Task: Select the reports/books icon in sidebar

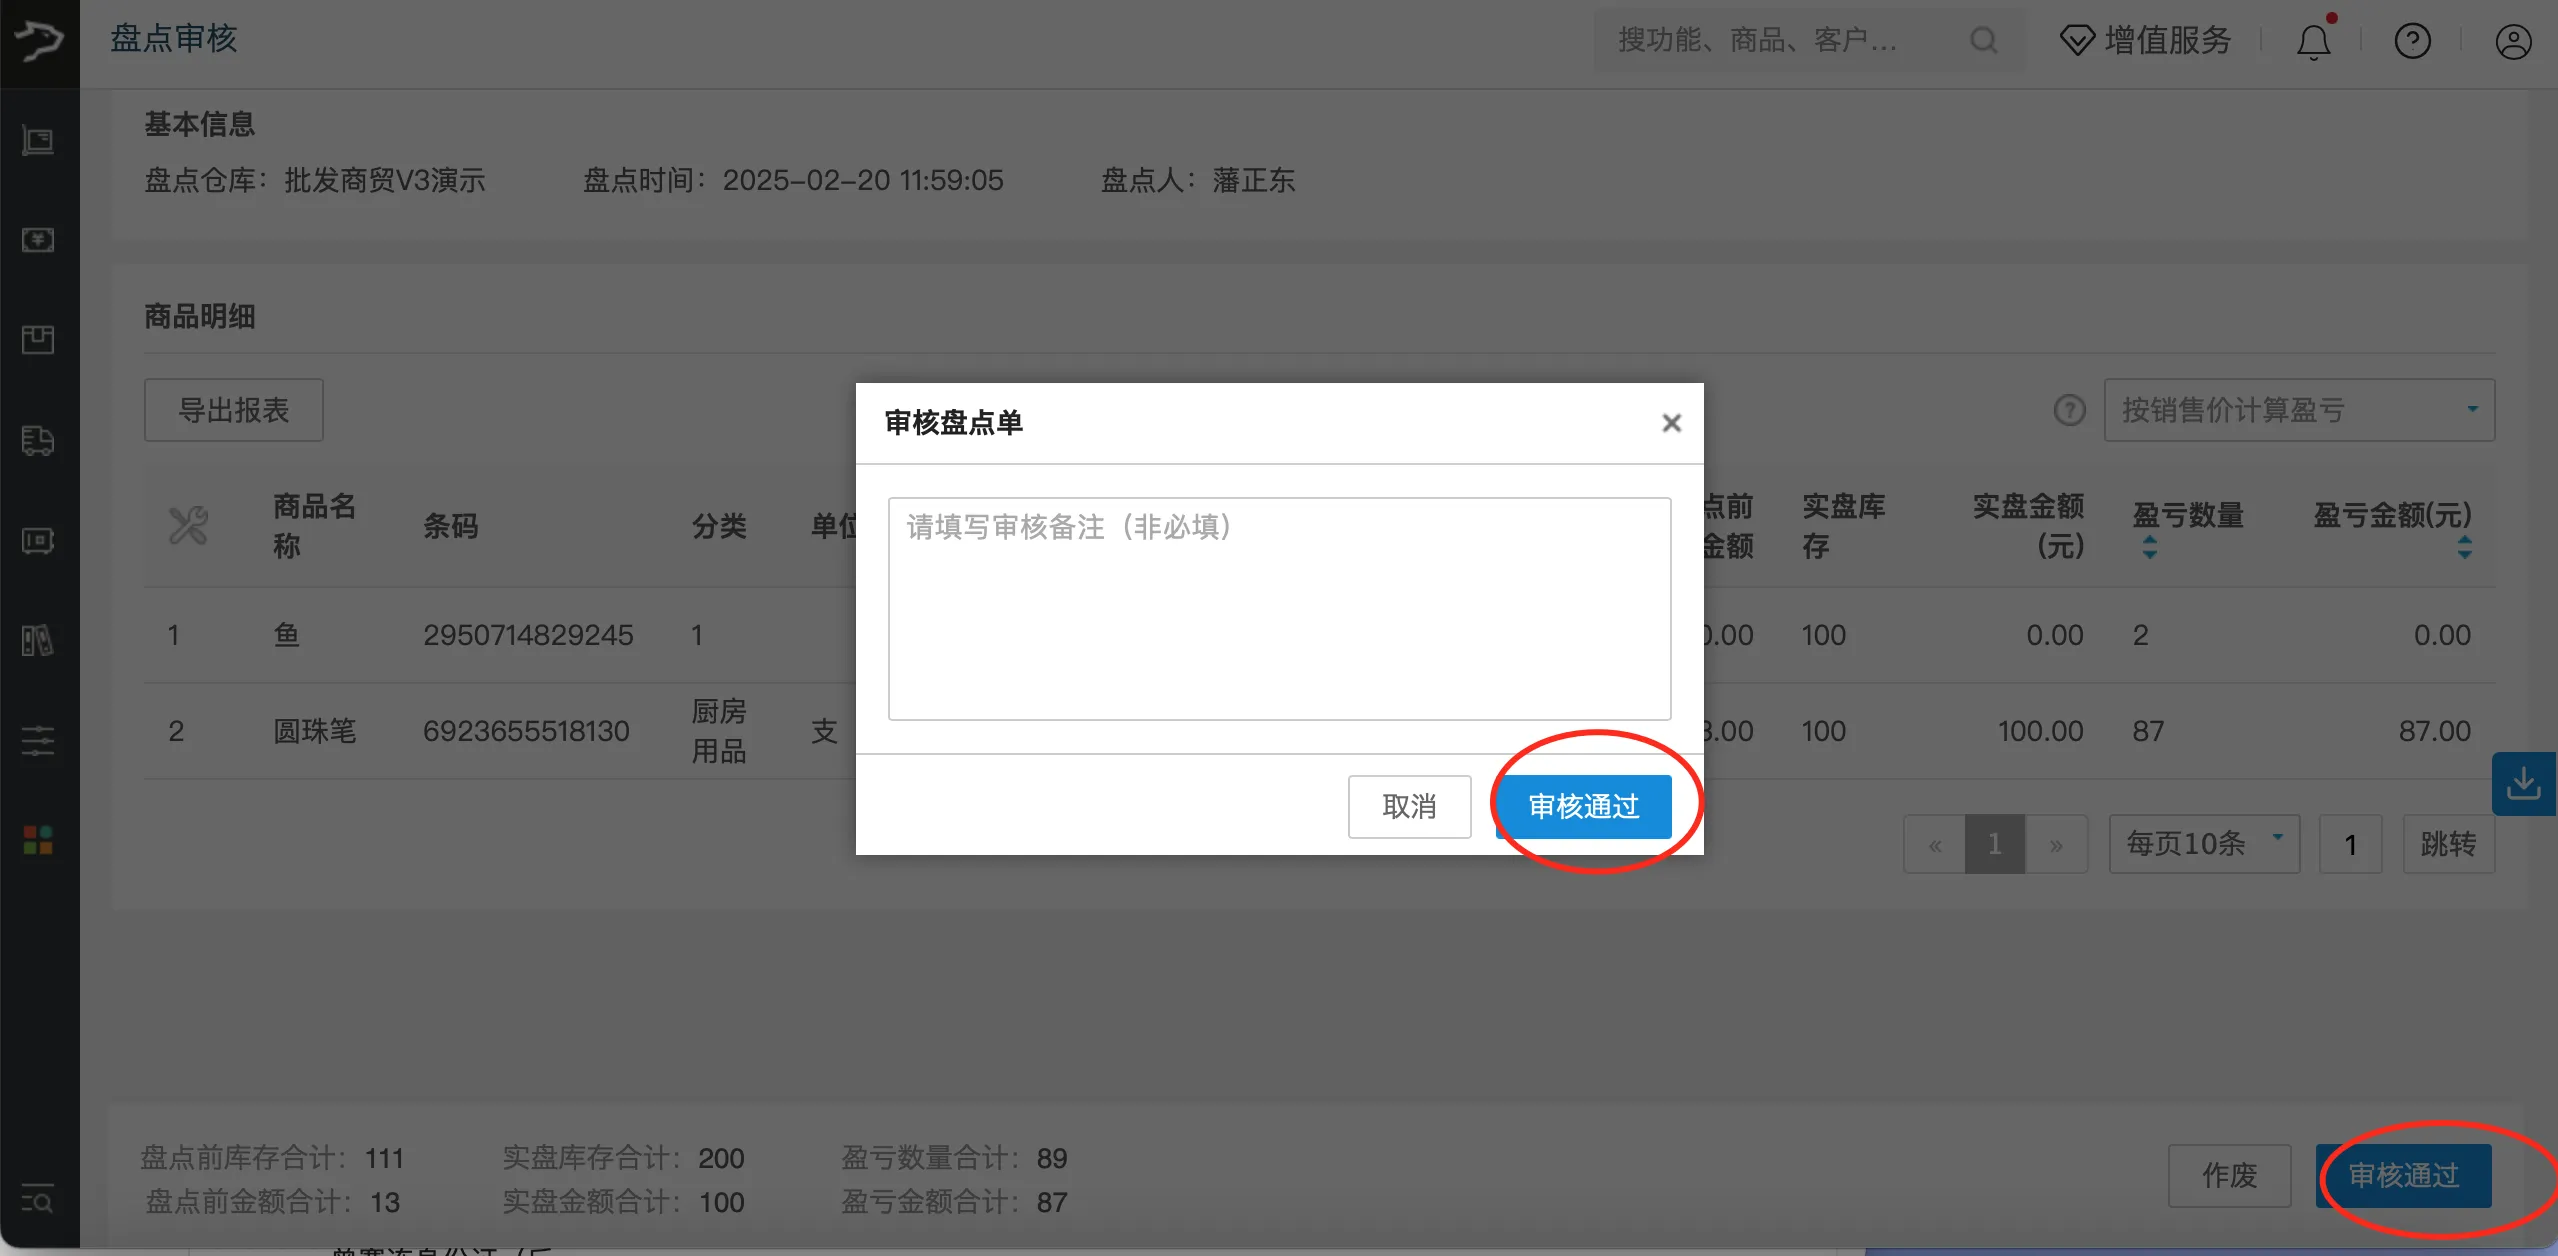Action: (x=38, y=640)
